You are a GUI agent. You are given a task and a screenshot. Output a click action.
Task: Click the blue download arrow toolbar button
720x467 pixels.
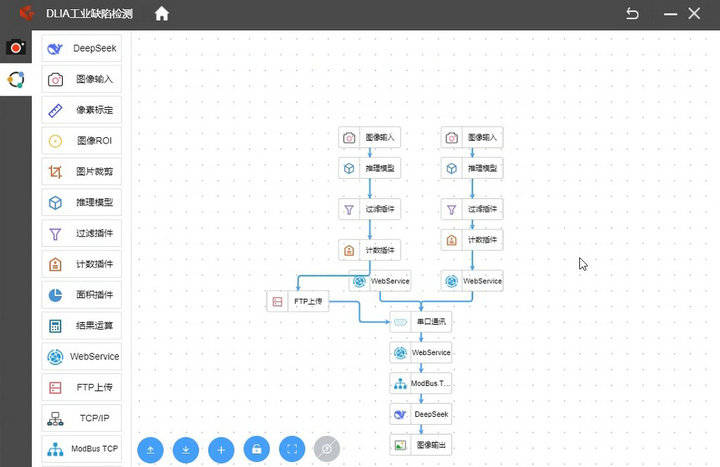click(x=186, y=449)
